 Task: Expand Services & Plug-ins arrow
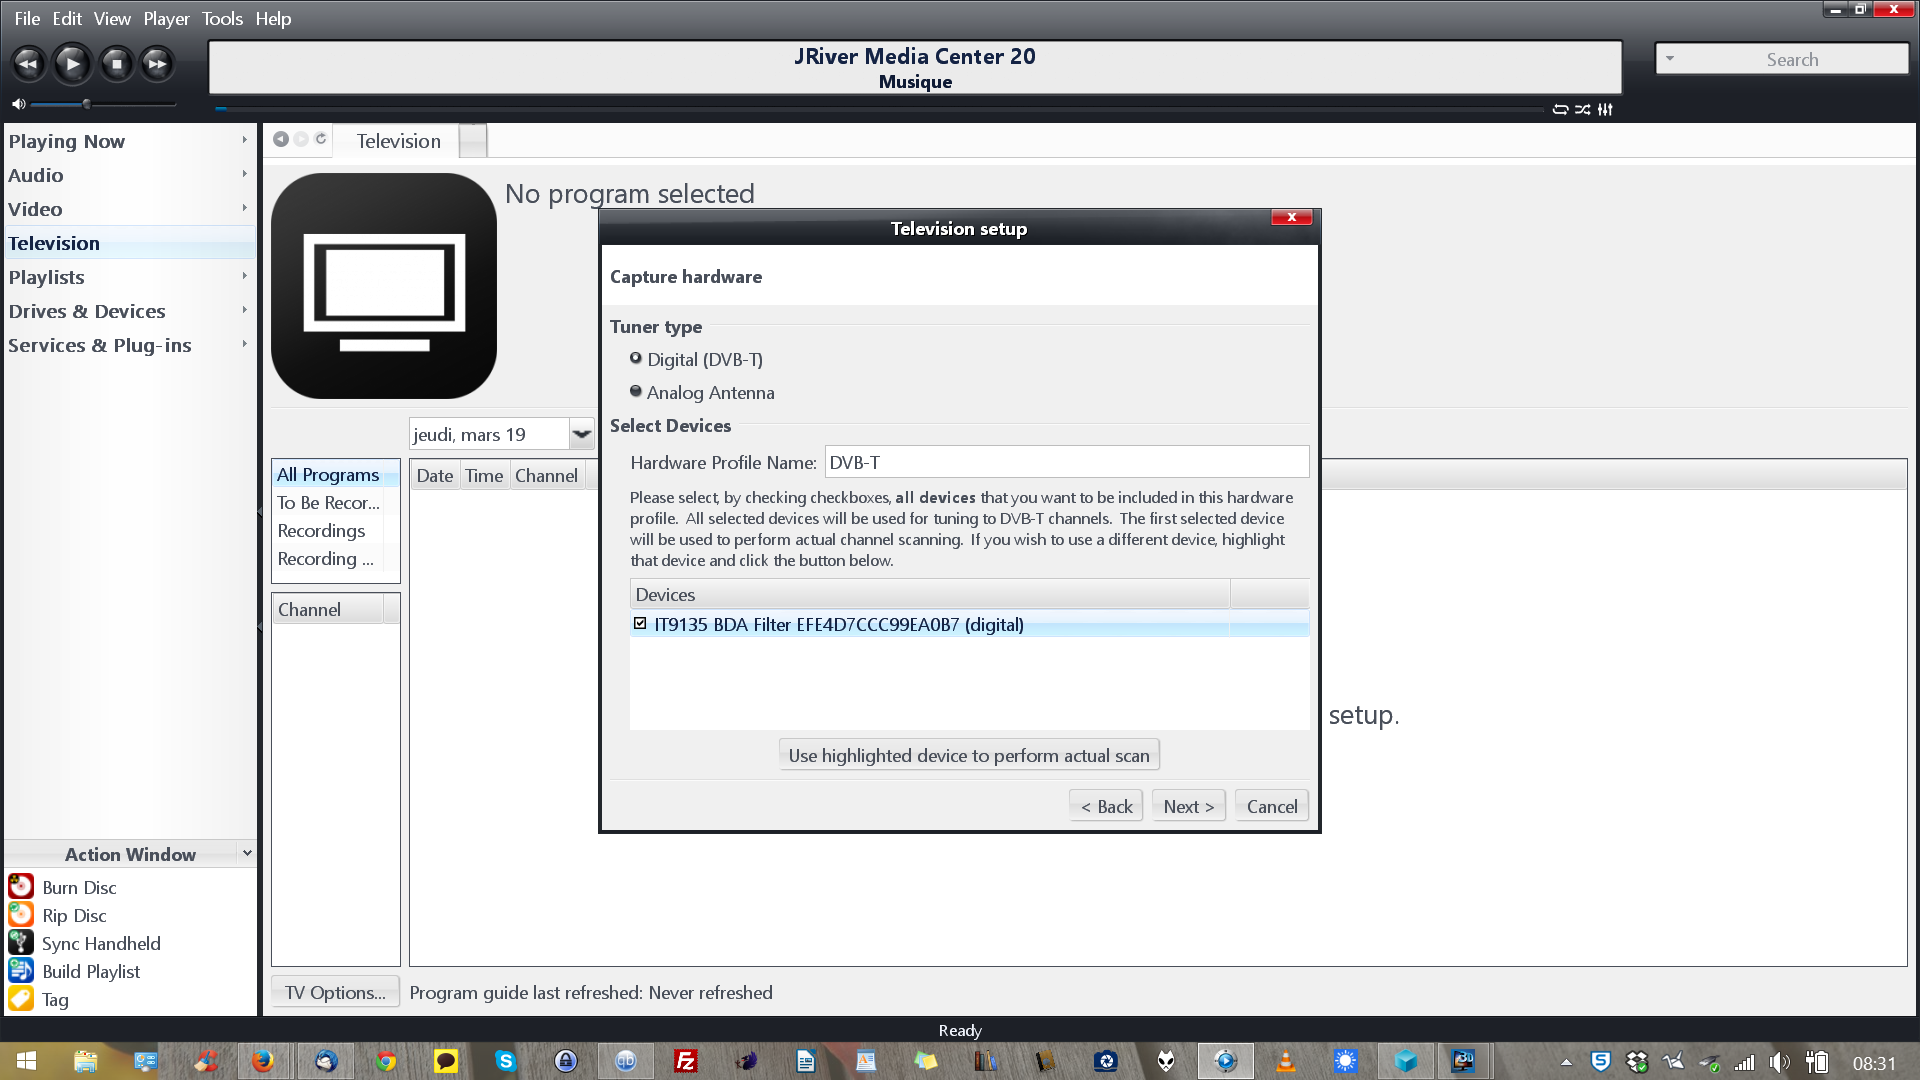pyautogui.click(x=244, y=344)
